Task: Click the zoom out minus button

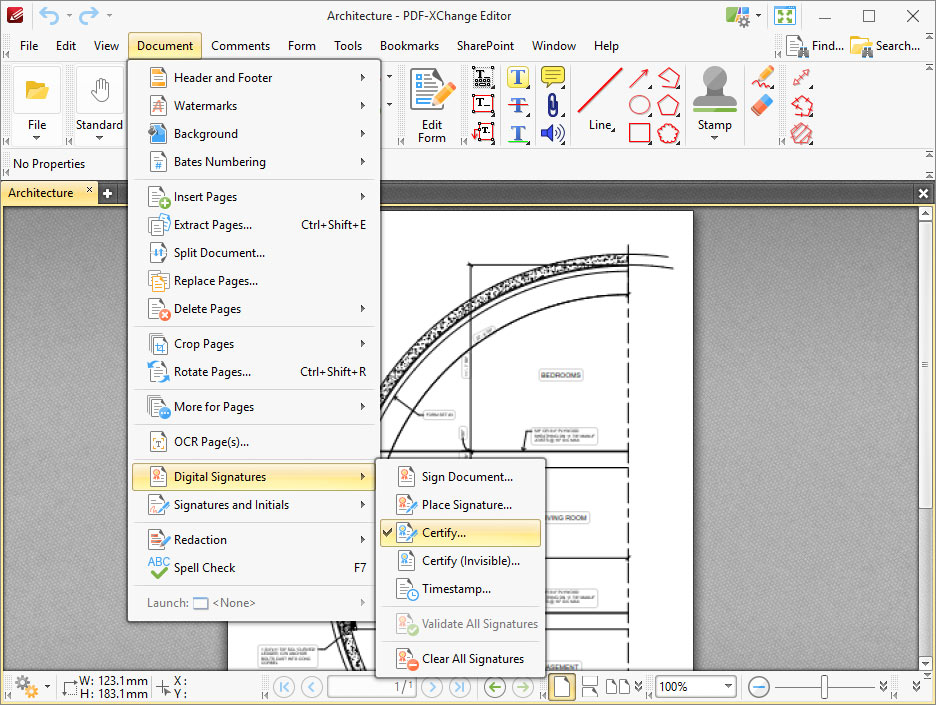Action: pyautogui.click(x=759, y=687)
